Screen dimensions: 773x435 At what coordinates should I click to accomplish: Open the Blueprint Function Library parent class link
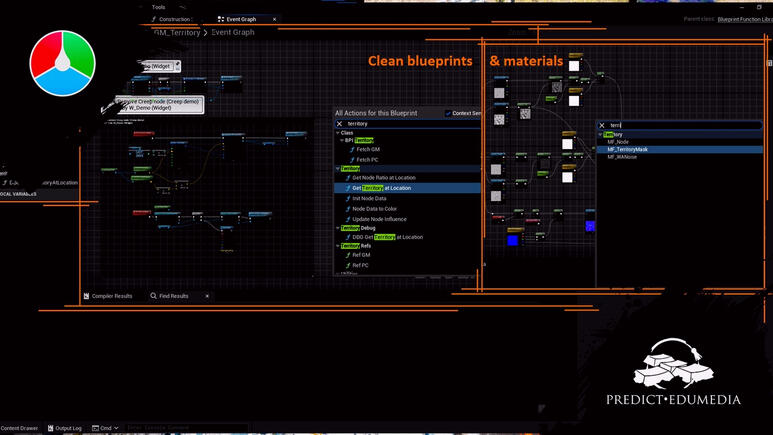[745, 19]
